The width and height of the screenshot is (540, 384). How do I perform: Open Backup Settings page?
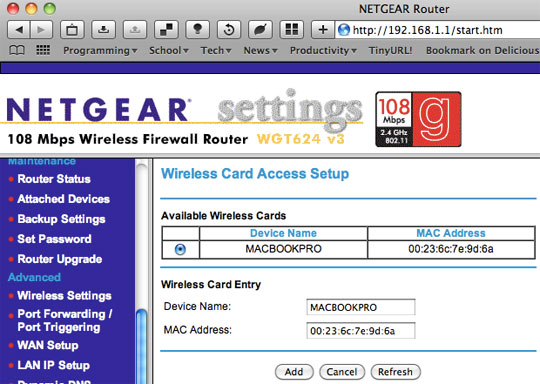[61, 219]
